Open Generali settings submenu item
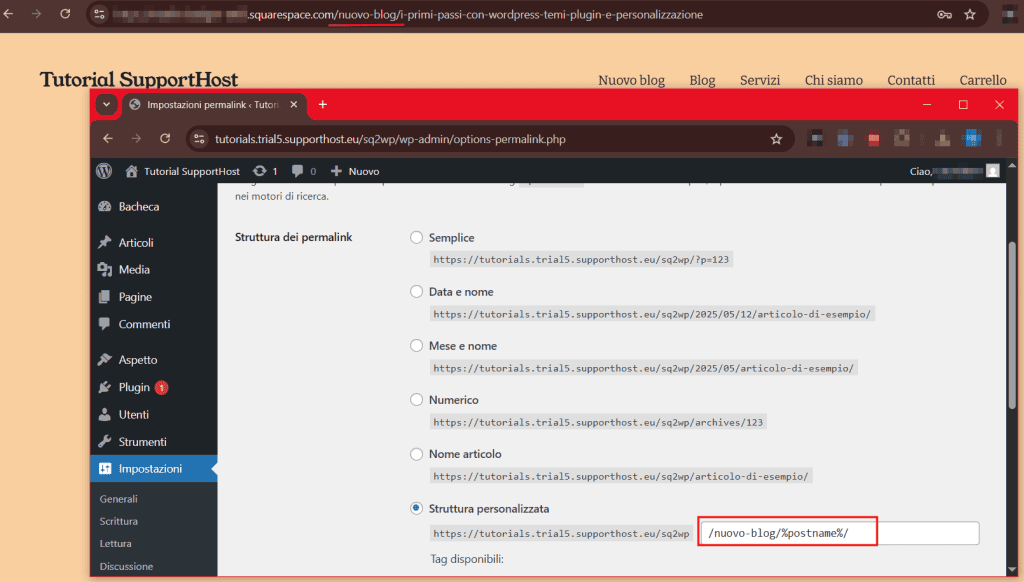The image size is (1024, 582). pos(118,498)
